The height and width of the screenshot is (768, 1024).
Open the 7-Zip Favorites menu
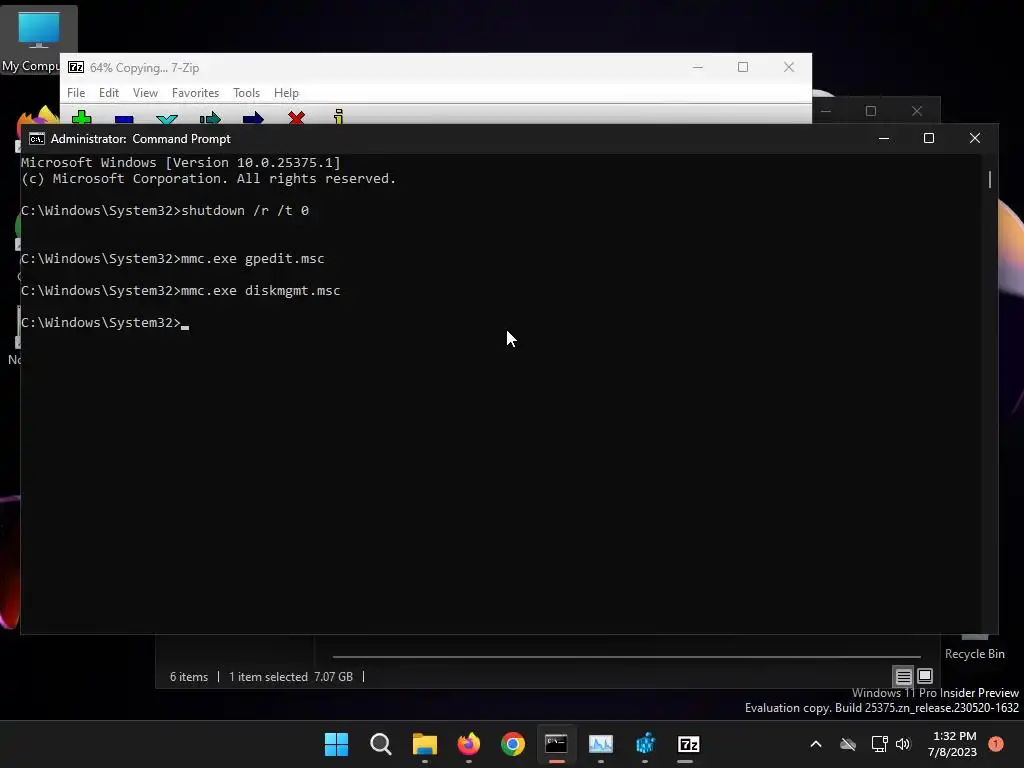[x=195, y=93]
